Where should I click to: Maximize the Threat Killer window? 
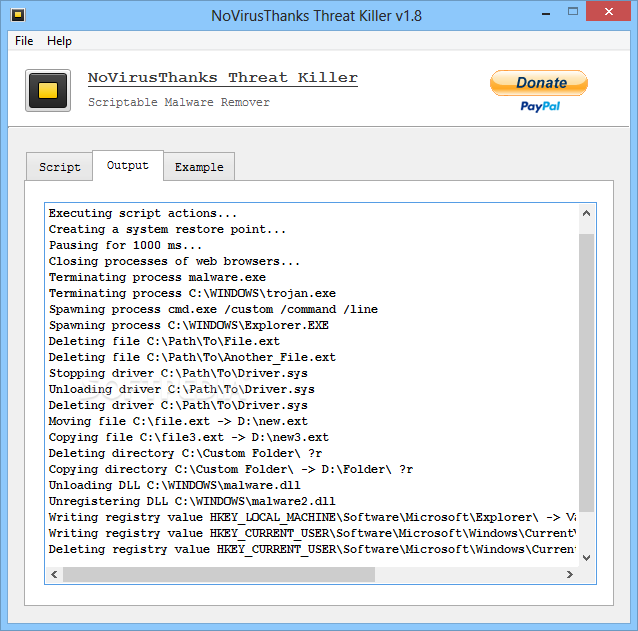pos(572,12)
